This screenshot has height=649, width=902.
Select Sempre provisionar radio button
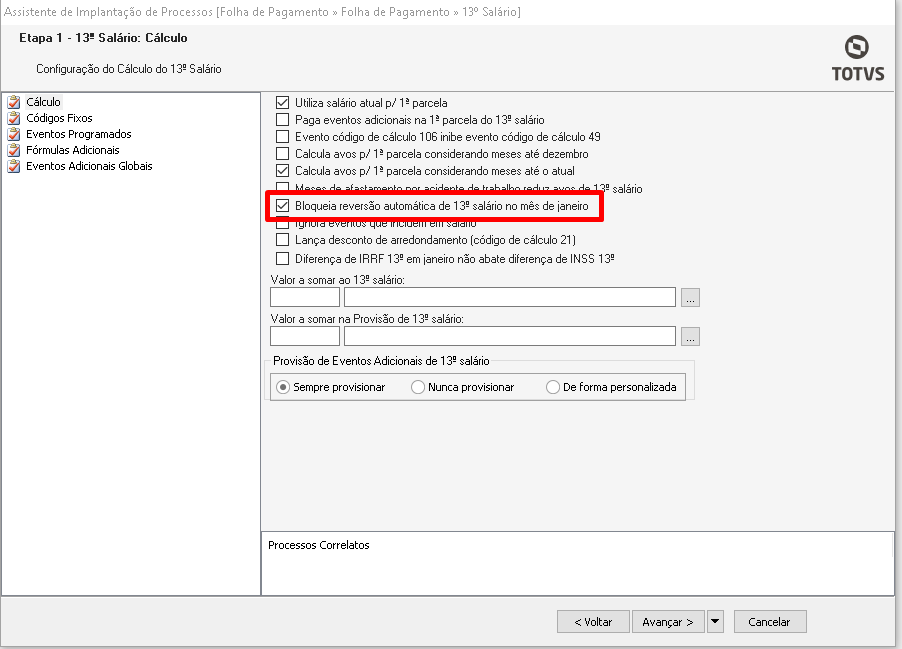(283, 387)
